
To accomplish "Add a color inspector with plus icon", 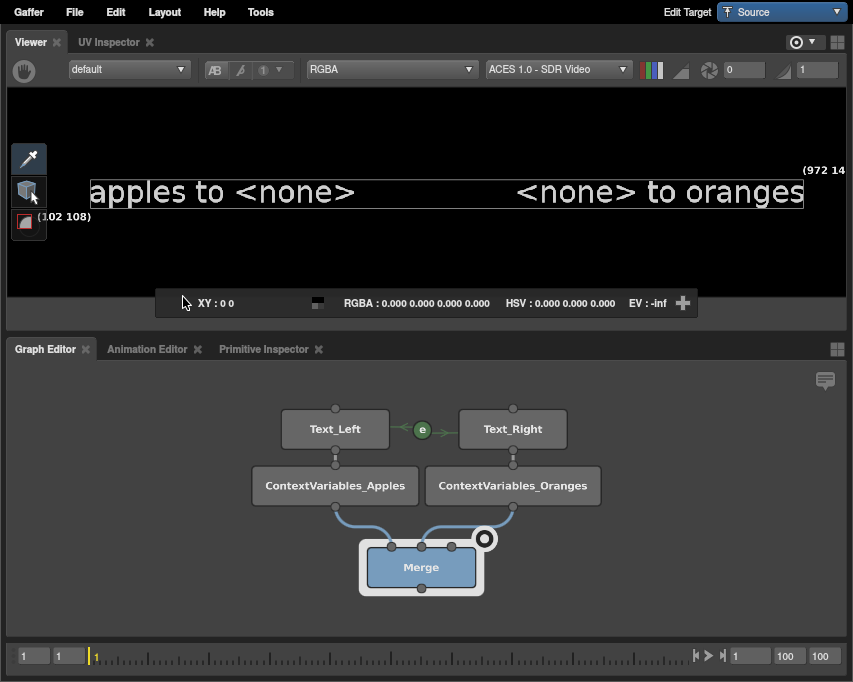I will [x=683, y=303].
